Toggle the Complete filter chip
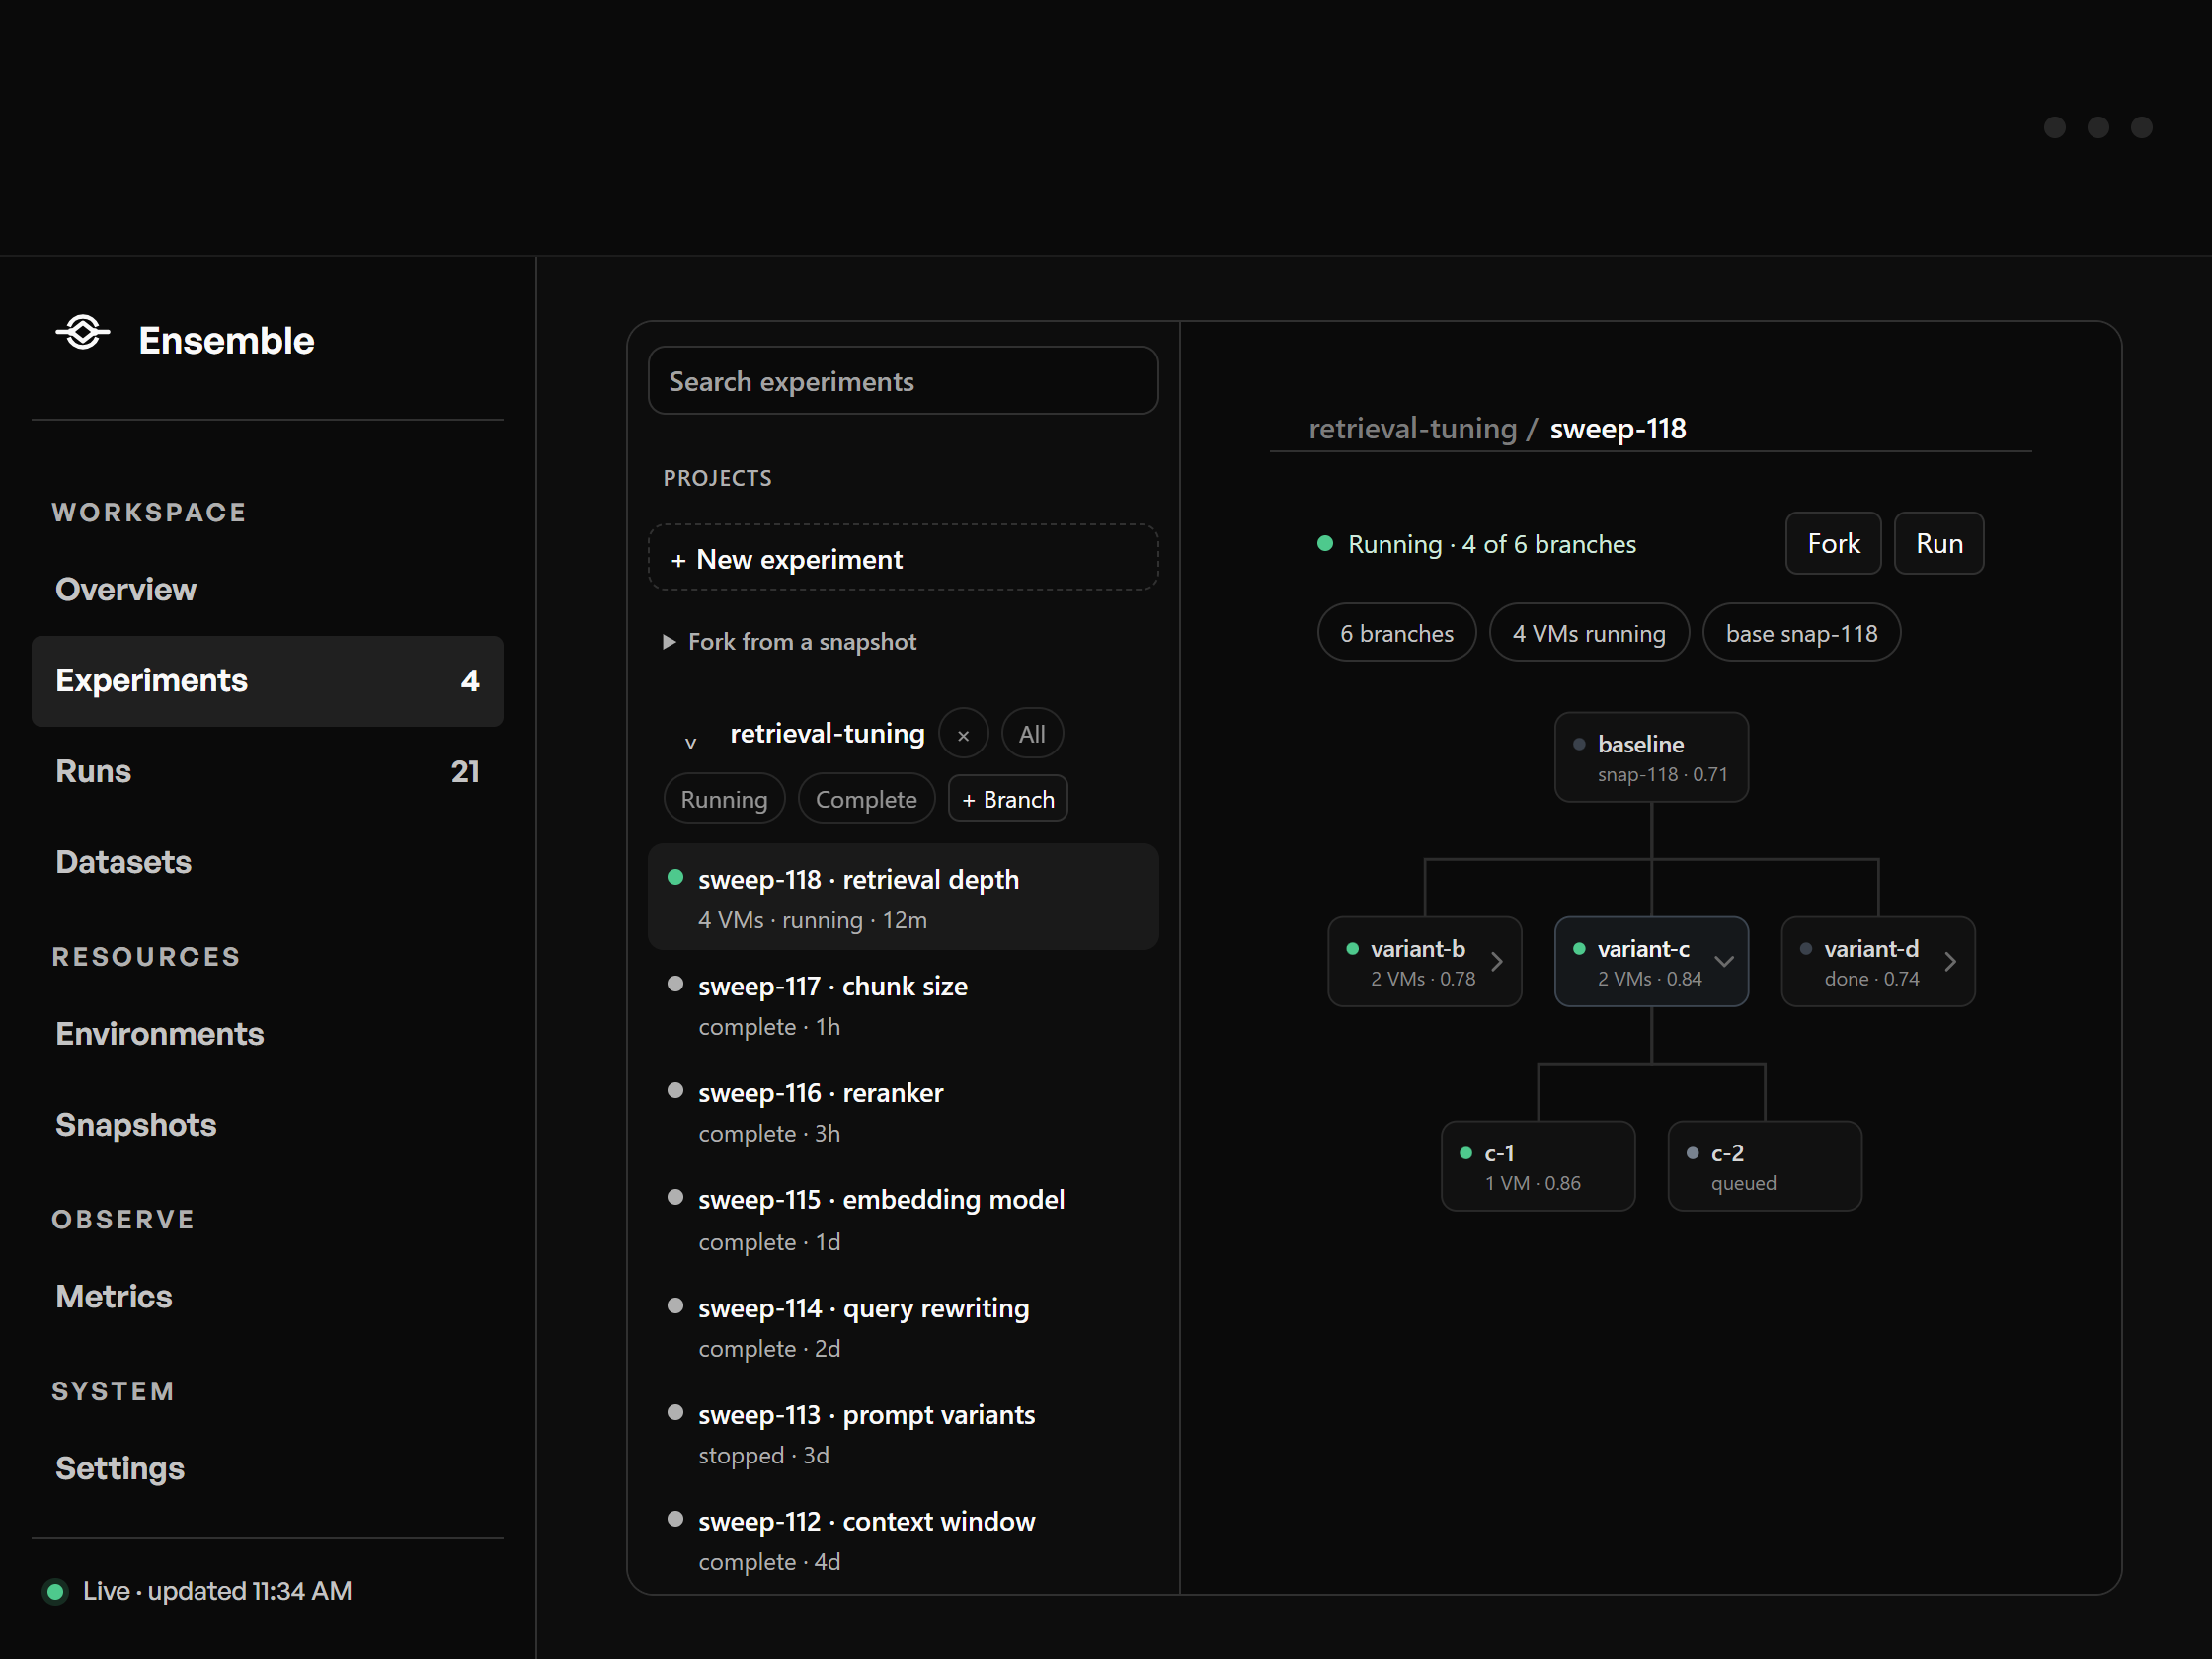 tap(866, 800)
